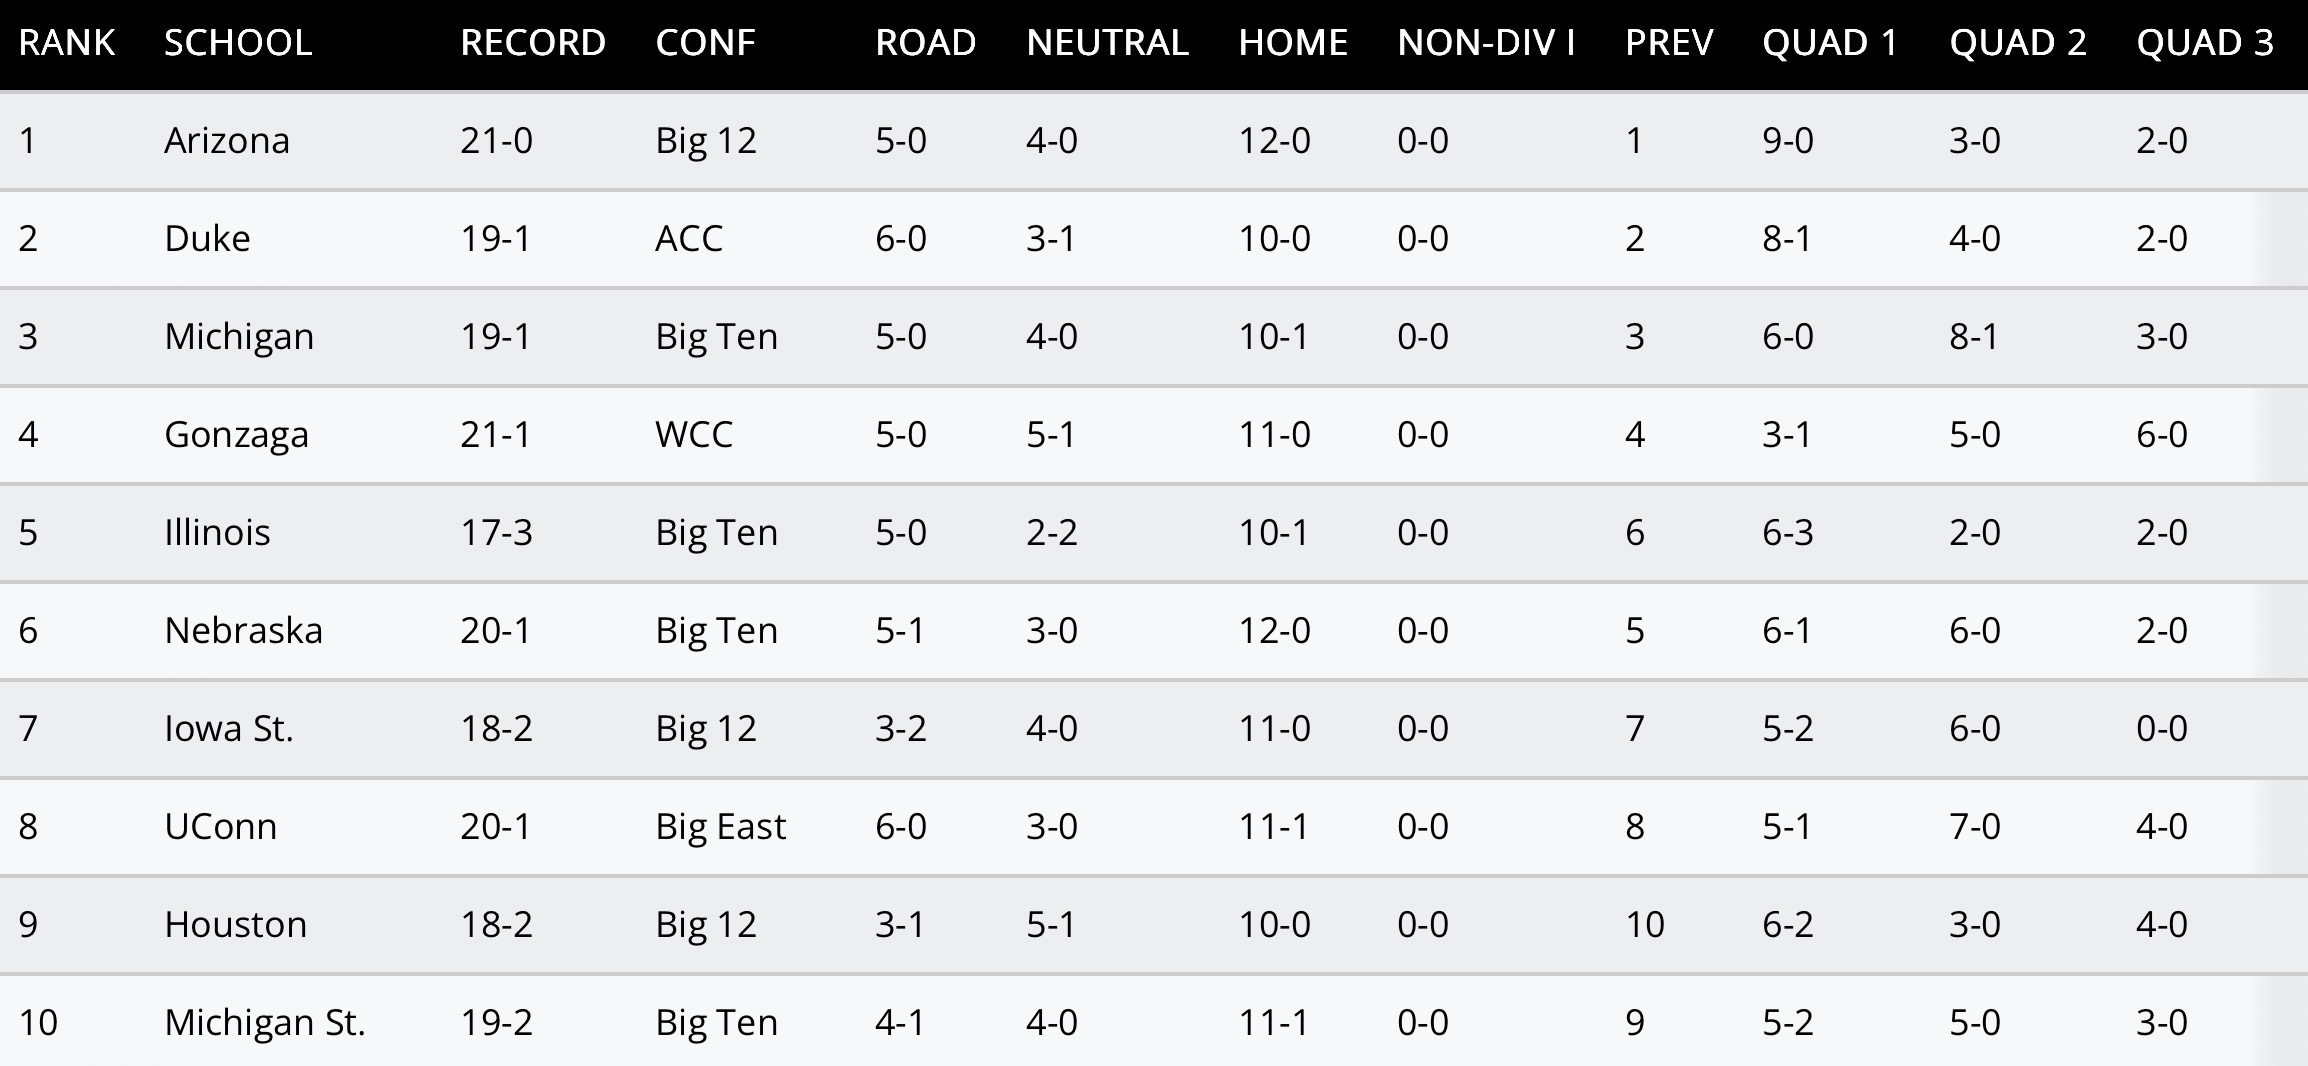2308x1066 pixels.
Task: Click the Gonzaga school name
Action: [236, 435]
